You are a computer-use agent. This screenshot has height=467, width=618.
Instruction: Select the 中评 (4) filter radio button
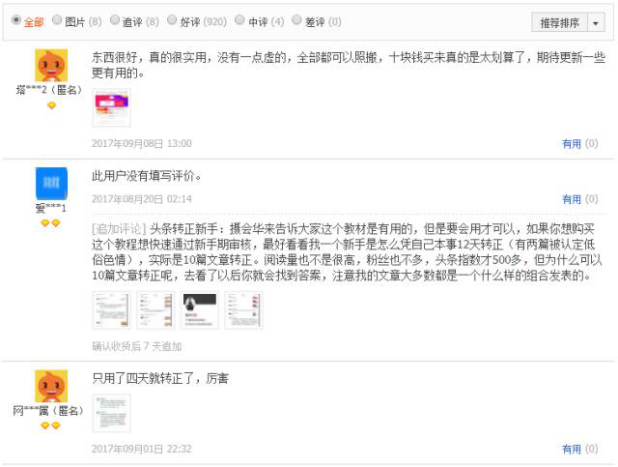240,20
